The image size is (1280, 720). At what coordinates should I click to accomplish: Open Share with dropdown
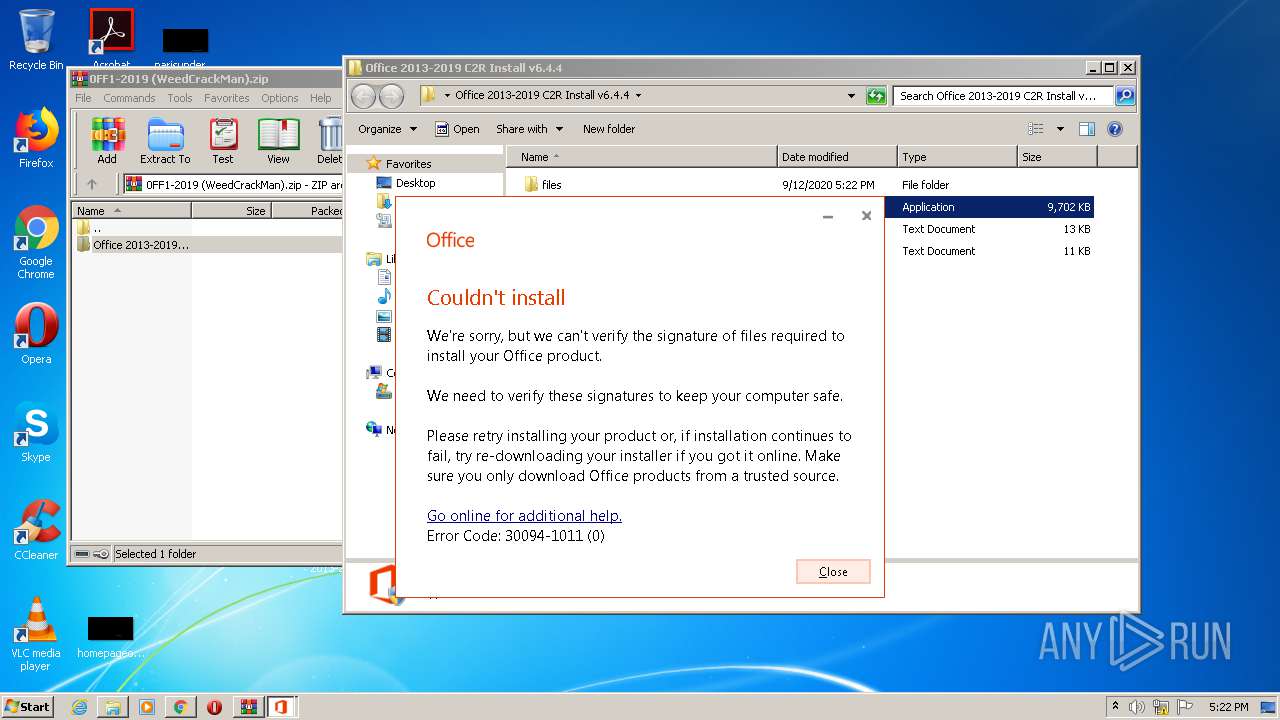point(530,129)
